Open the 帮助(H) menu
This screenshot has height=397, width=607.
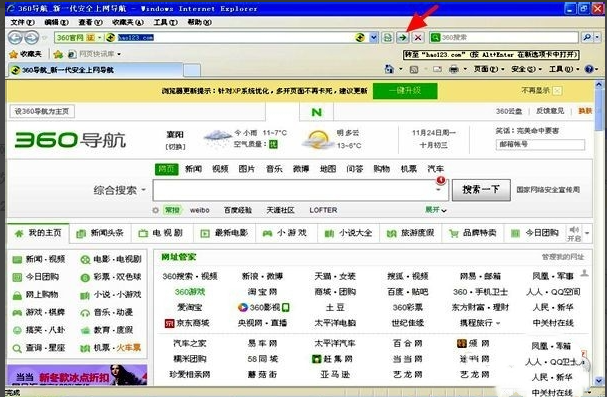199,22
